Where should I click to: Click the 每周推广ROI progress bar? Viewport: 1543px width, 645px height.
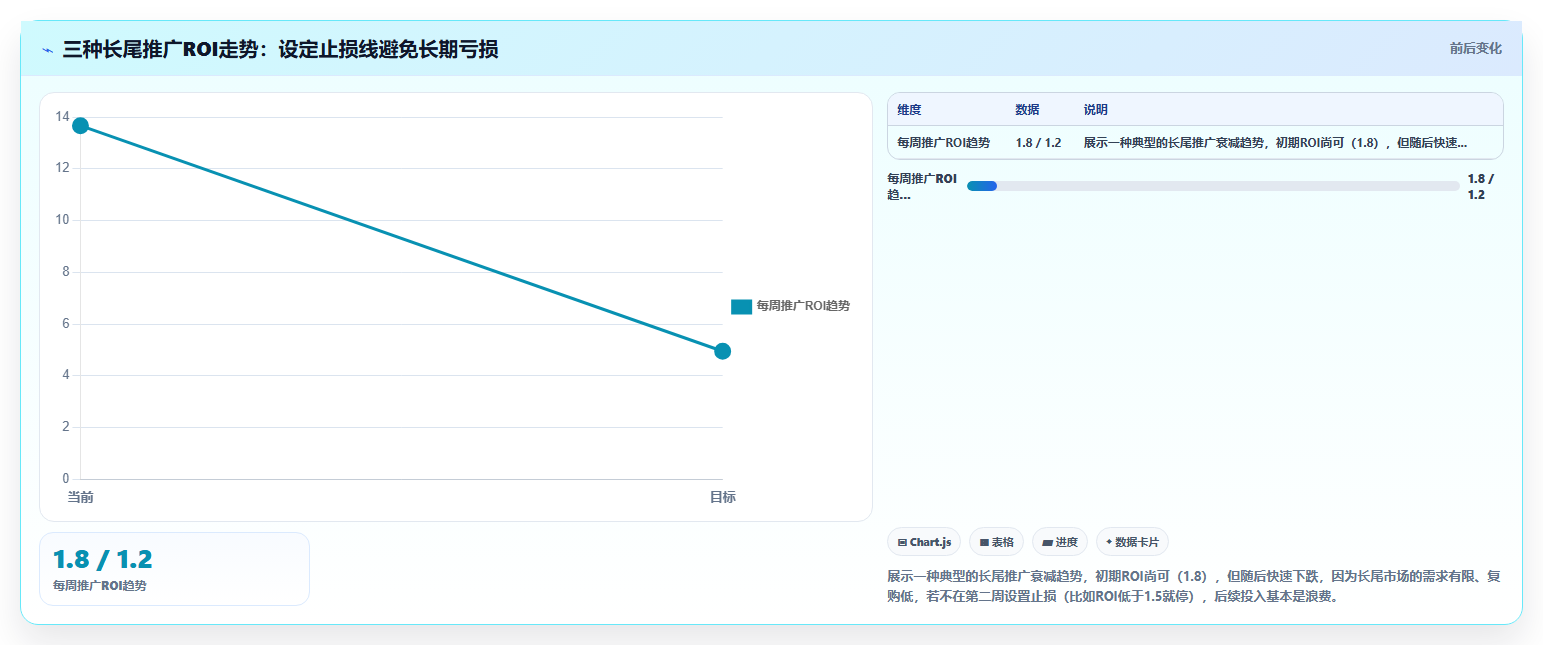[1213, 186]
